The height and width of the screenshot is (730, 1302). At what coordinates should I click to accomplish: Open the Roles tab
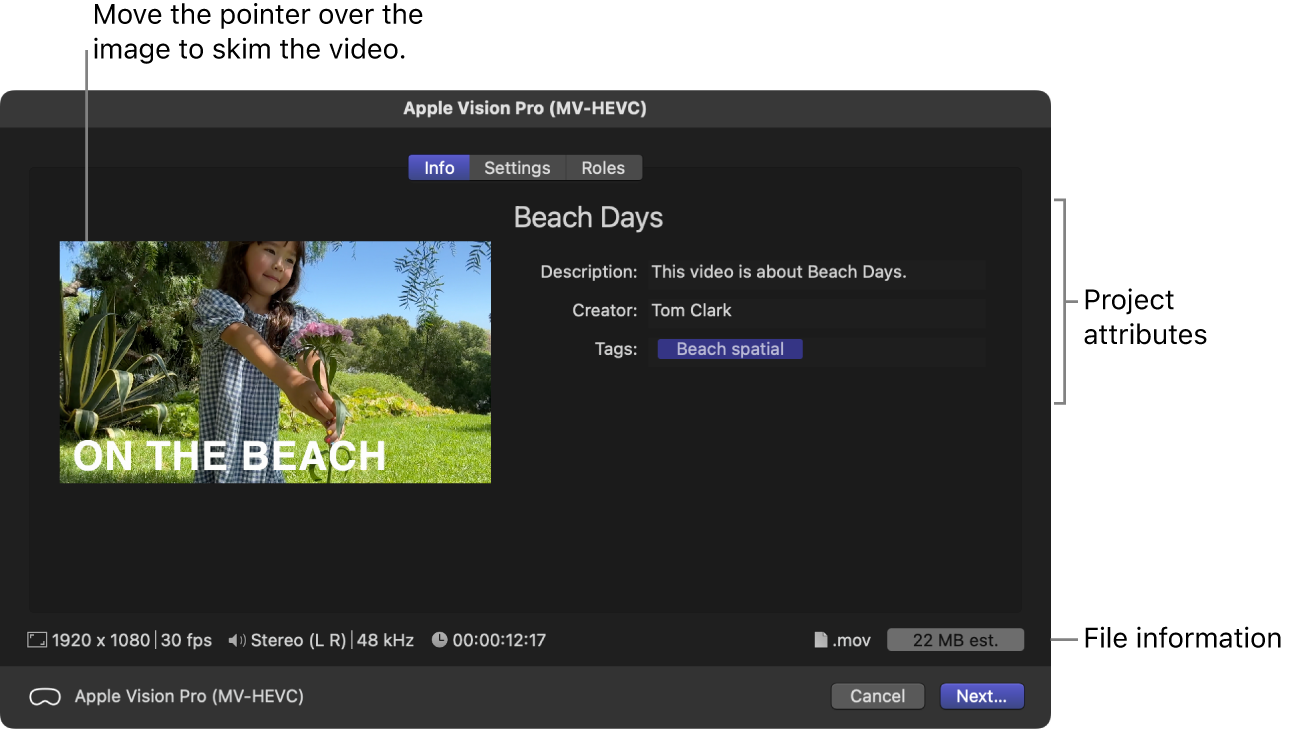(x=603, y=167)
